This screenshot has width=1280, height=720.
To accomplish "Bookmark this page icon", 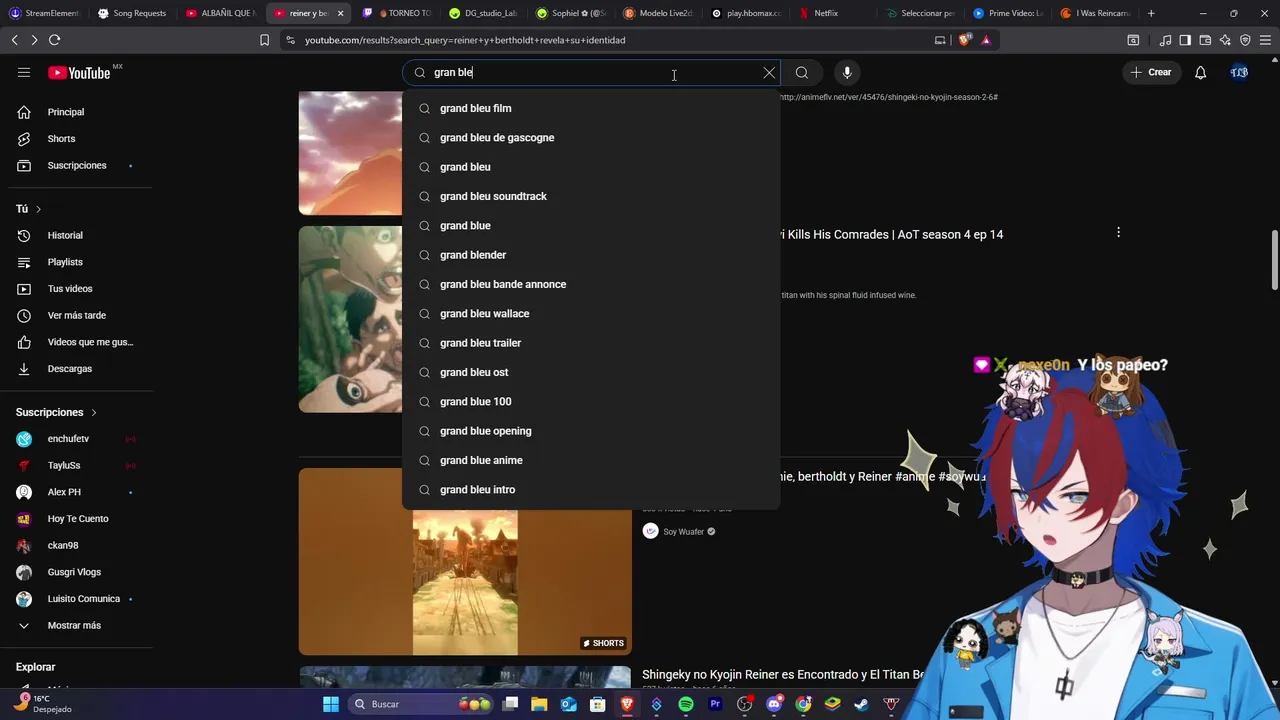I will (x=264, y=40).
